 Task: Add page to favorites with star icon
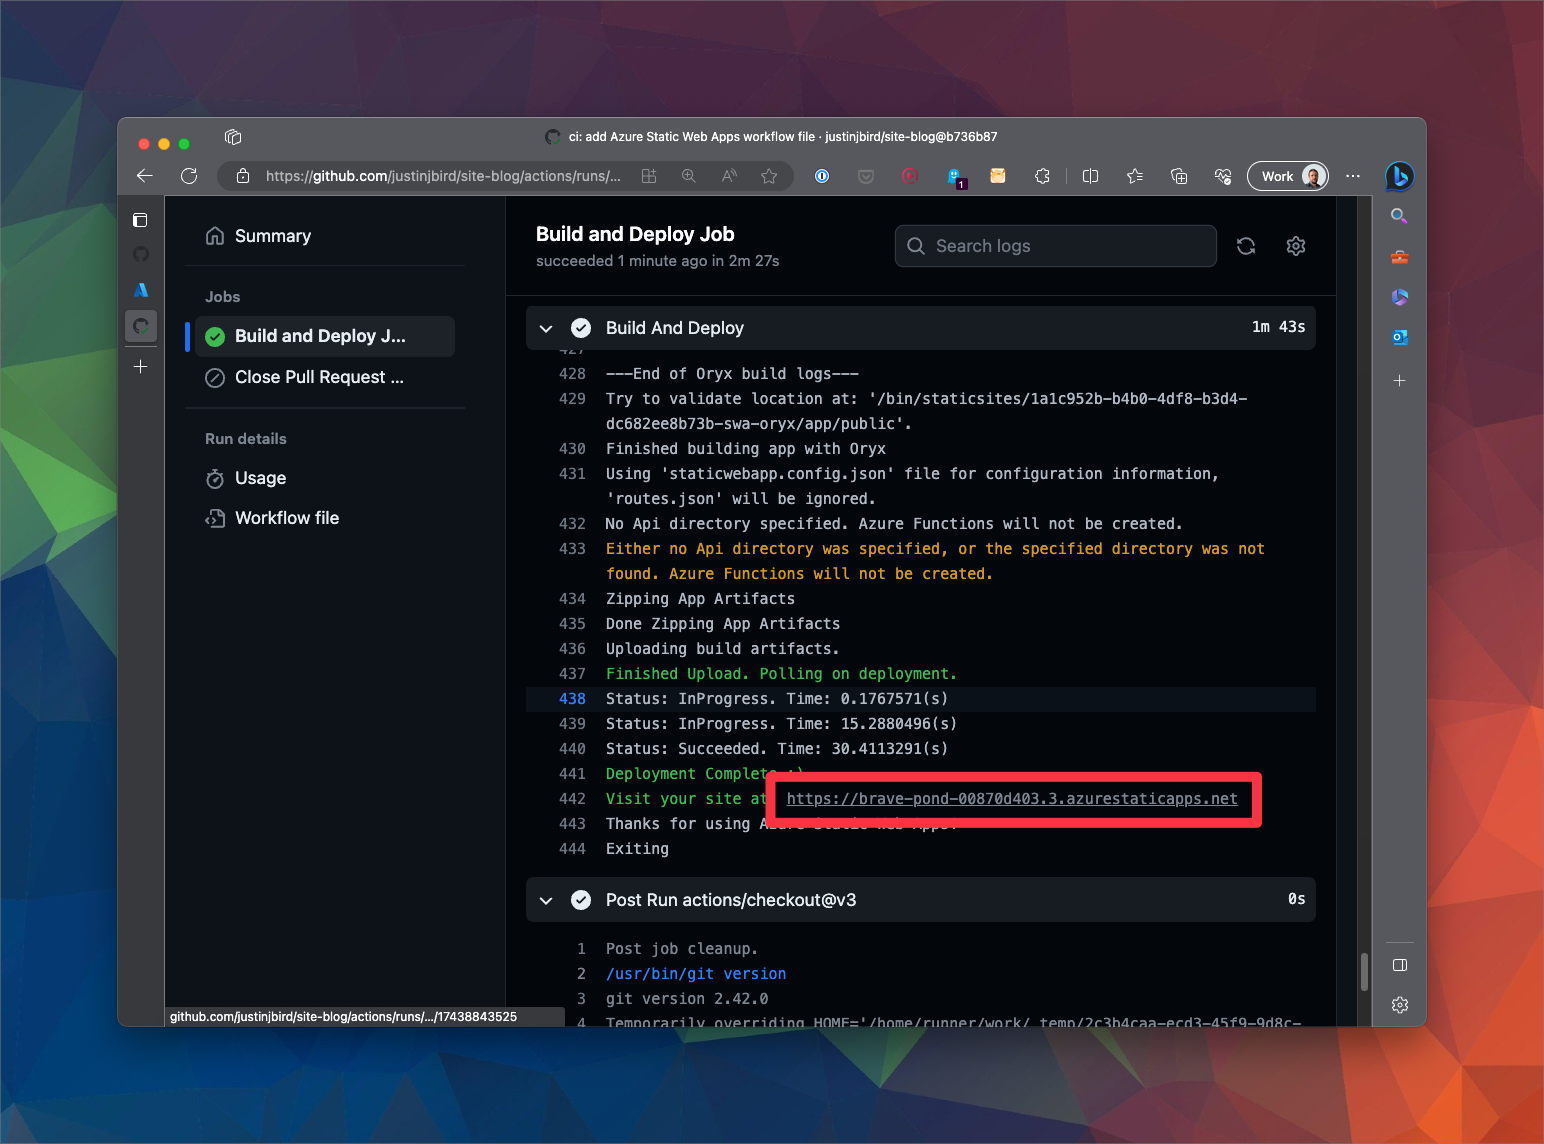point(768,176)
